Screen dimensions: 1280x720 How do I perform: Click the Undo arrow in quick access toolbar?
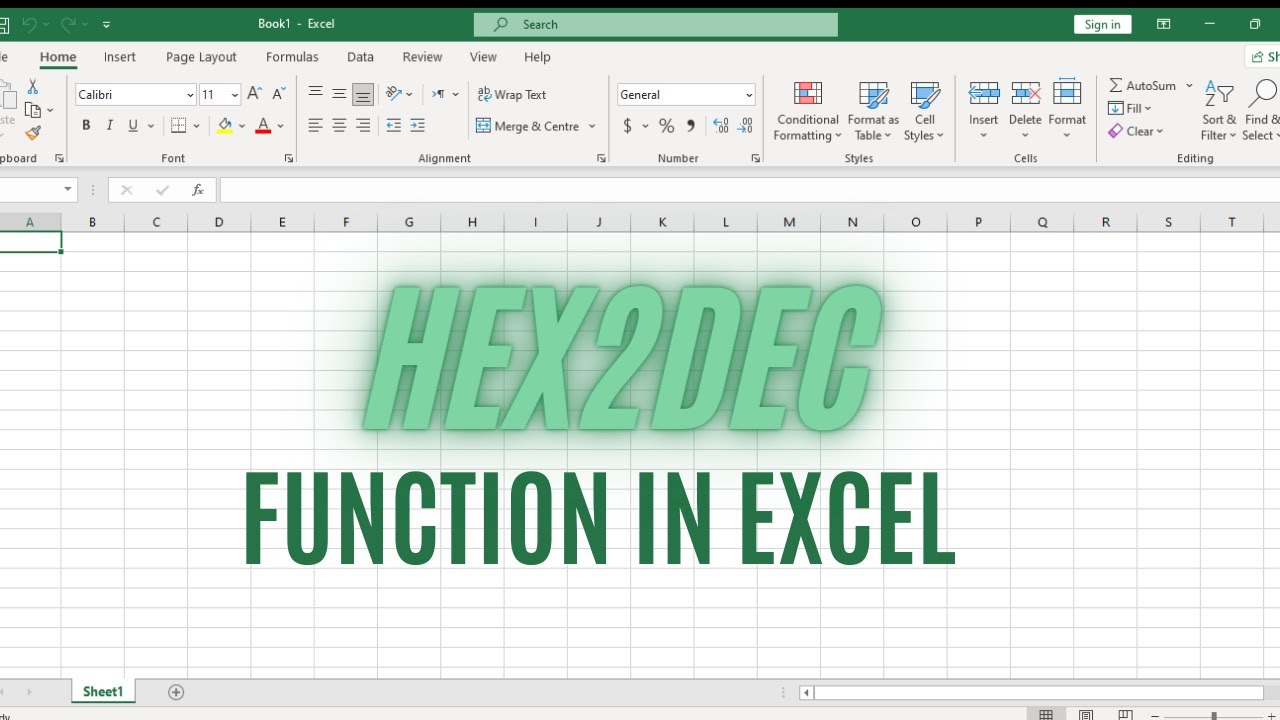coord(30,24)
